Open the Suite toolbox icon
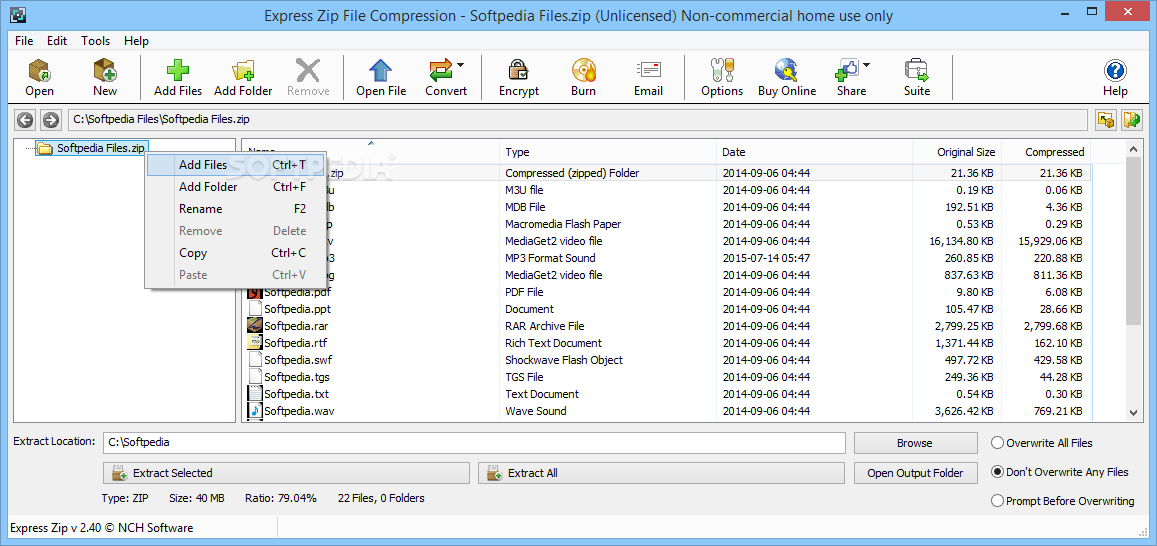Viewport: 1157px width, 546px height. [916, 70]
